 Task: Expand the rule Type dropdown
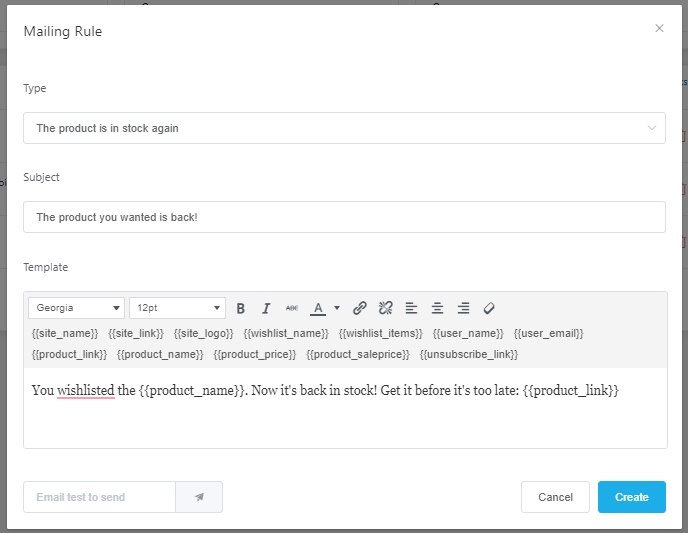(344, 128)
